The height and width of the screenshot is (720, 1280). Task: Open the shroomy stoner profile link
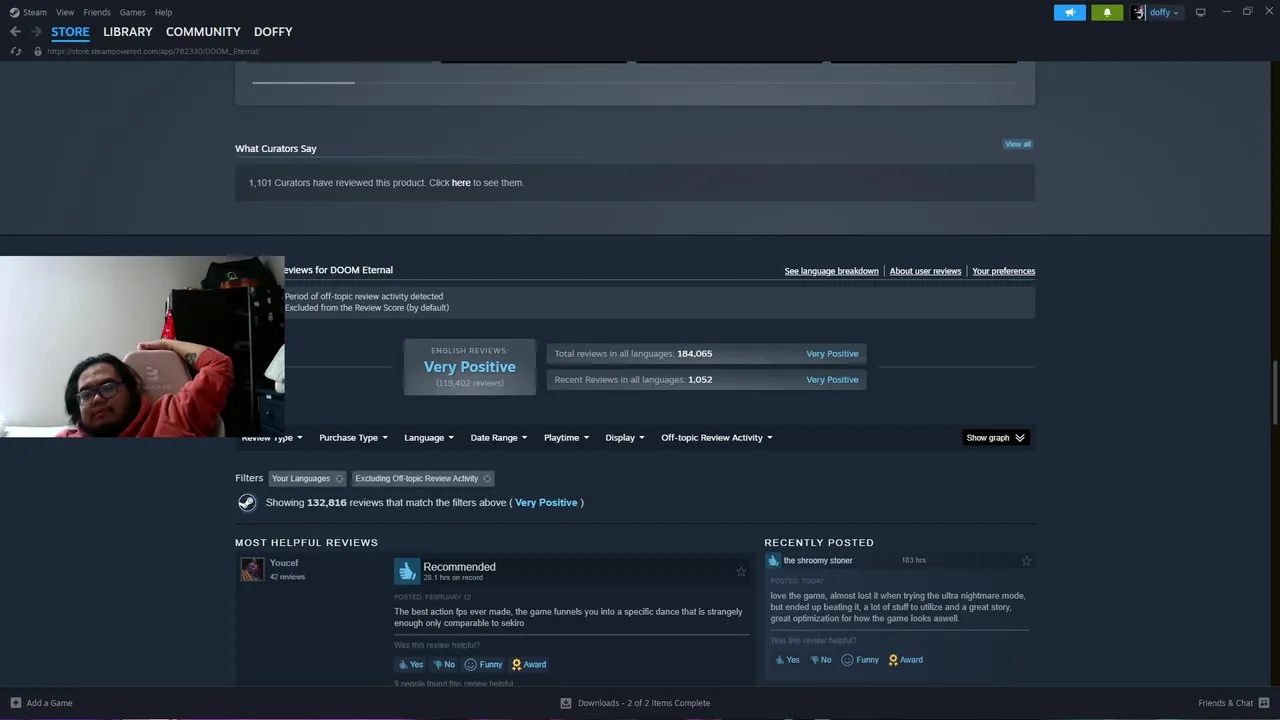click(x=818, y=561)
